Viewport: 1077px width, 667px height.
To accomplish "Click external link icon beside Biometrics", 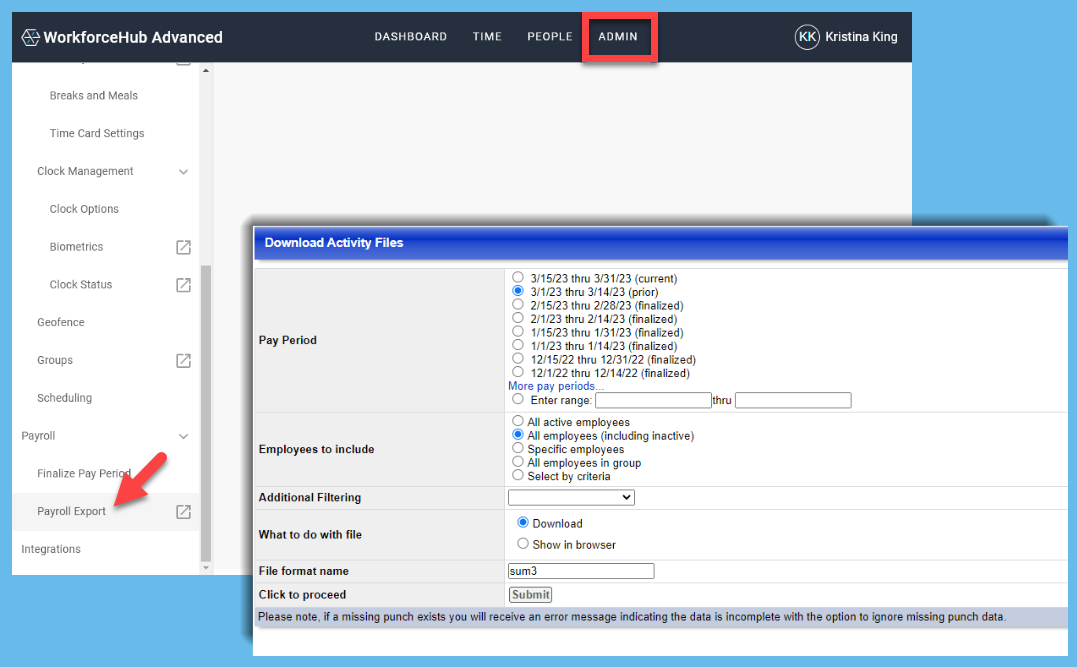I will tap(183, 247).
